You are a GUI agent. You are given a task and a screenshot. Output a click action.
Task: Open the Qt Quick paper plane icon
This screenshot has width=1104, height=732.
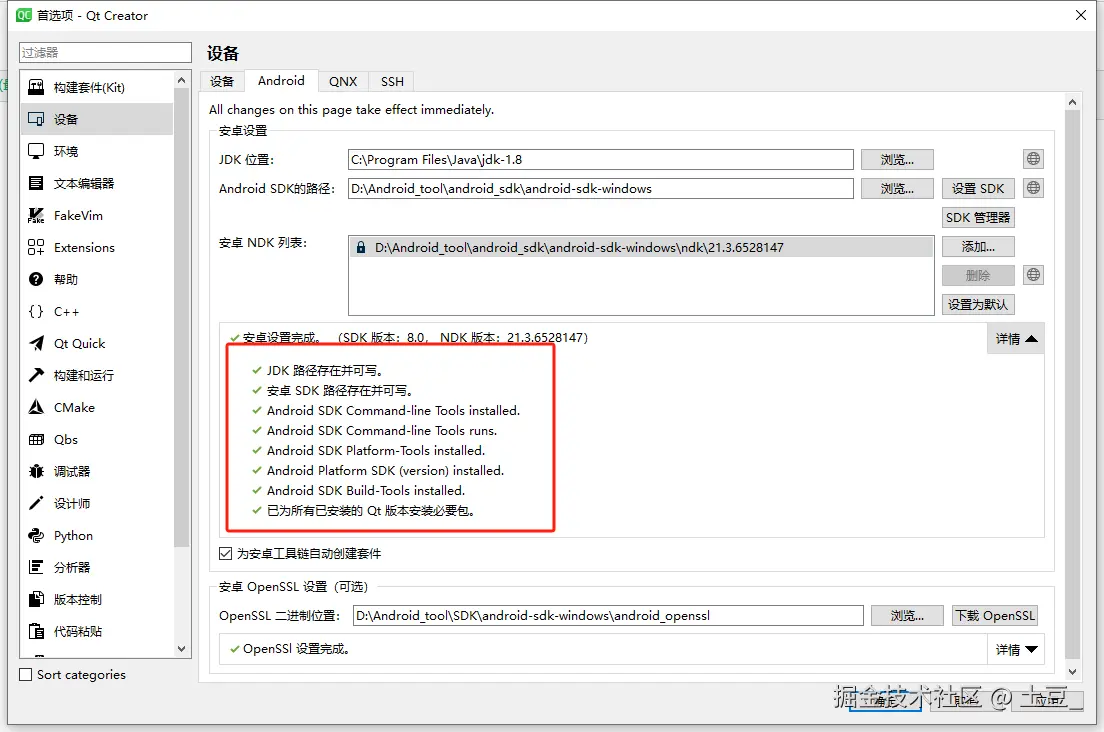(x=36, y=343)
